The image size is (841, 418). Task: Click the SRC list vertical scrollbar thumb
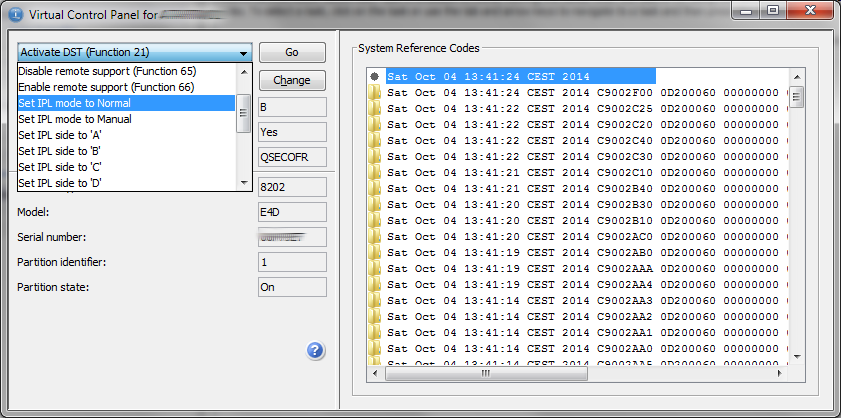tap(797, 97)
